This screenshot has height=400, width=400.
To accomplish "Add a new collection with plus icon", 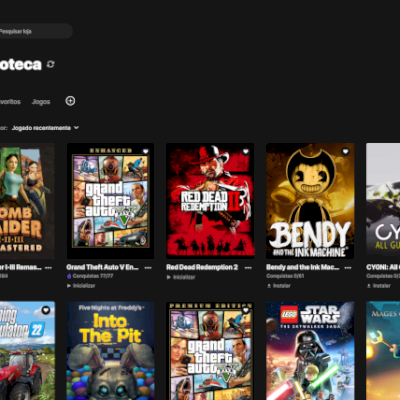I will (70, 101).
